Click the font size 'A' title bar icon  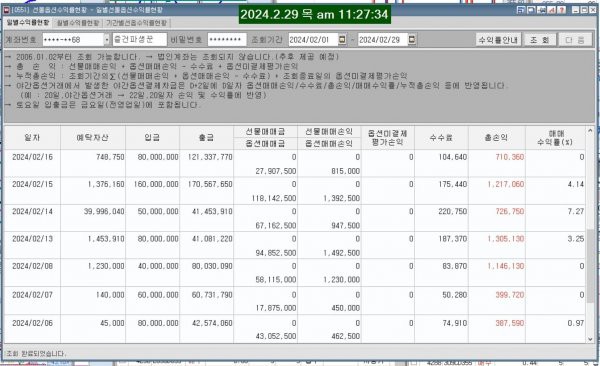[551, 10]
